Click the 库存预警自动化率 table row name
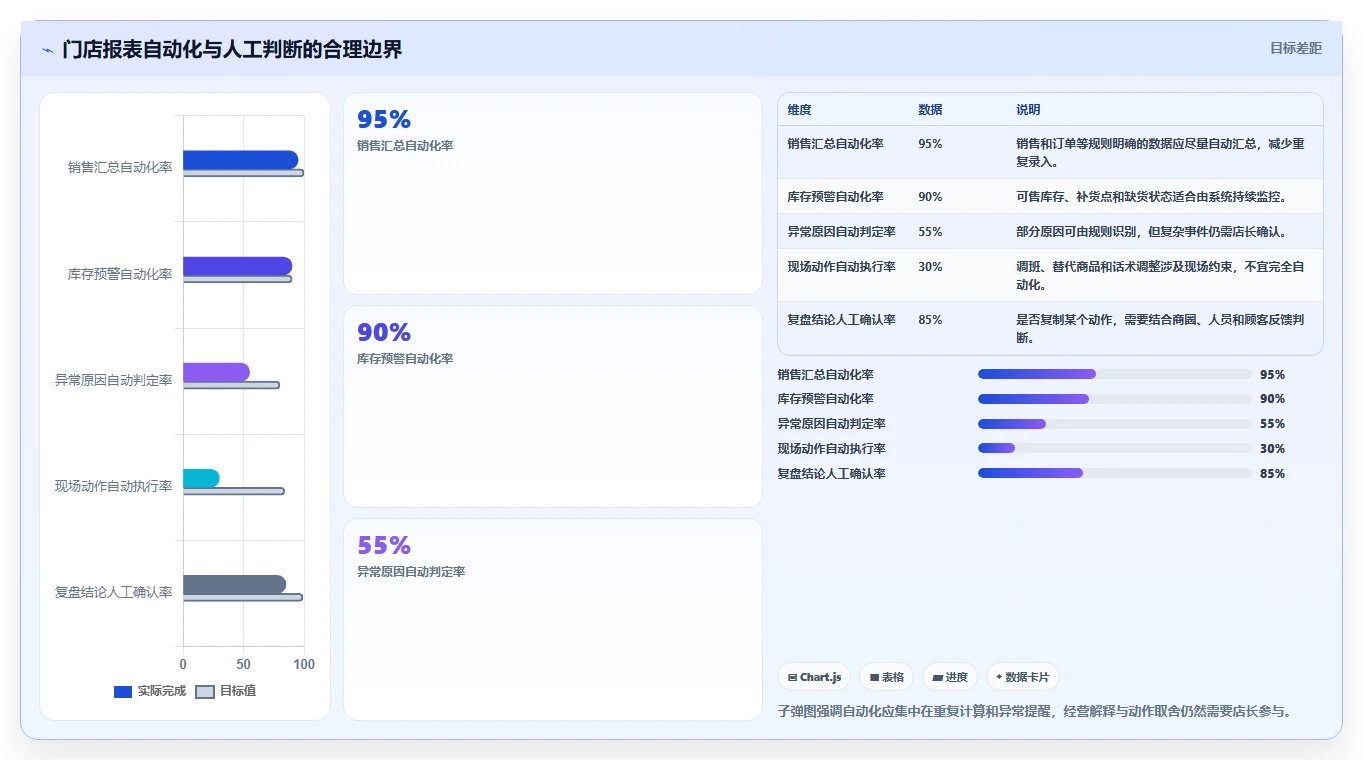 (835, 197)
